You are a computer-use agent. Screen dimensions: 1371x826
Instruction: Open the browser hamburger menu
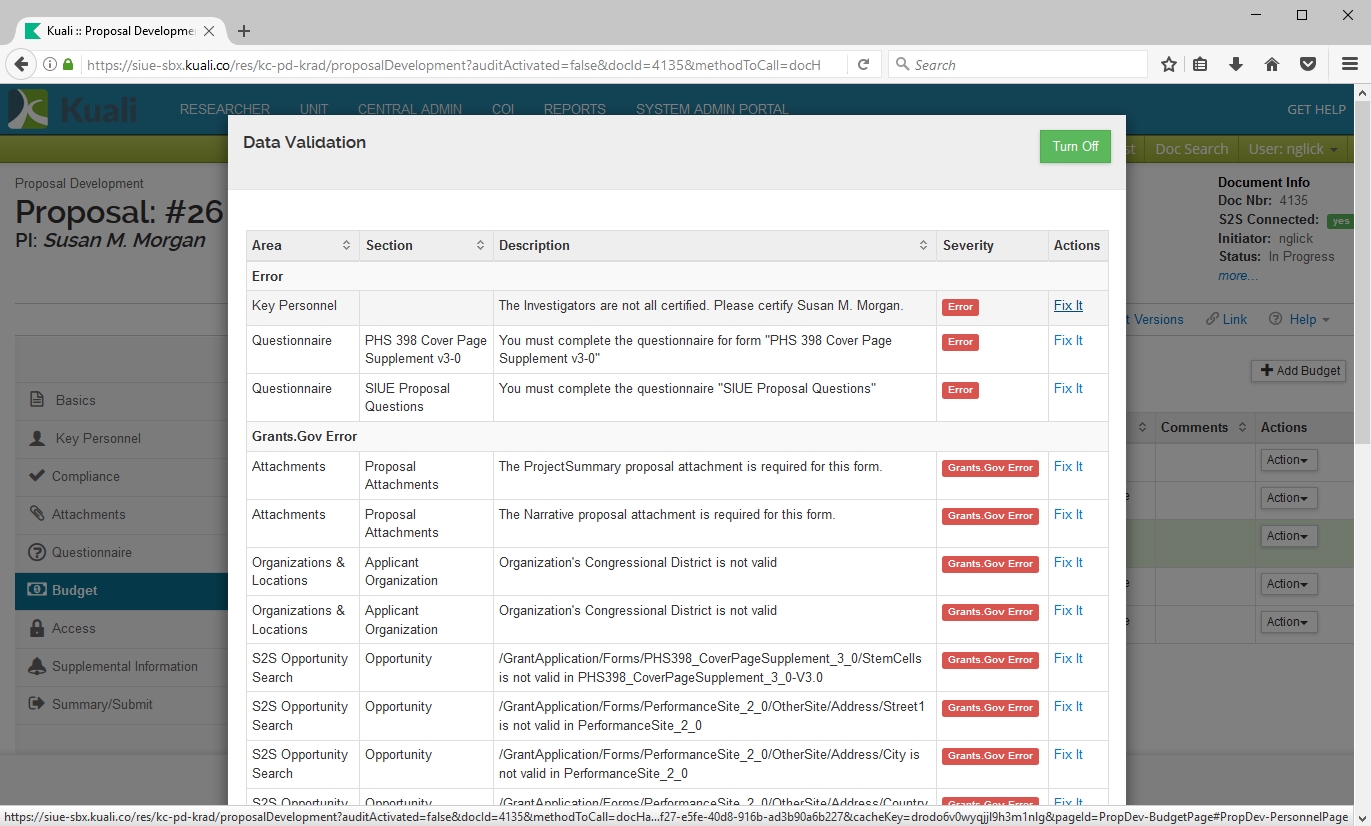coord(1349,65)
